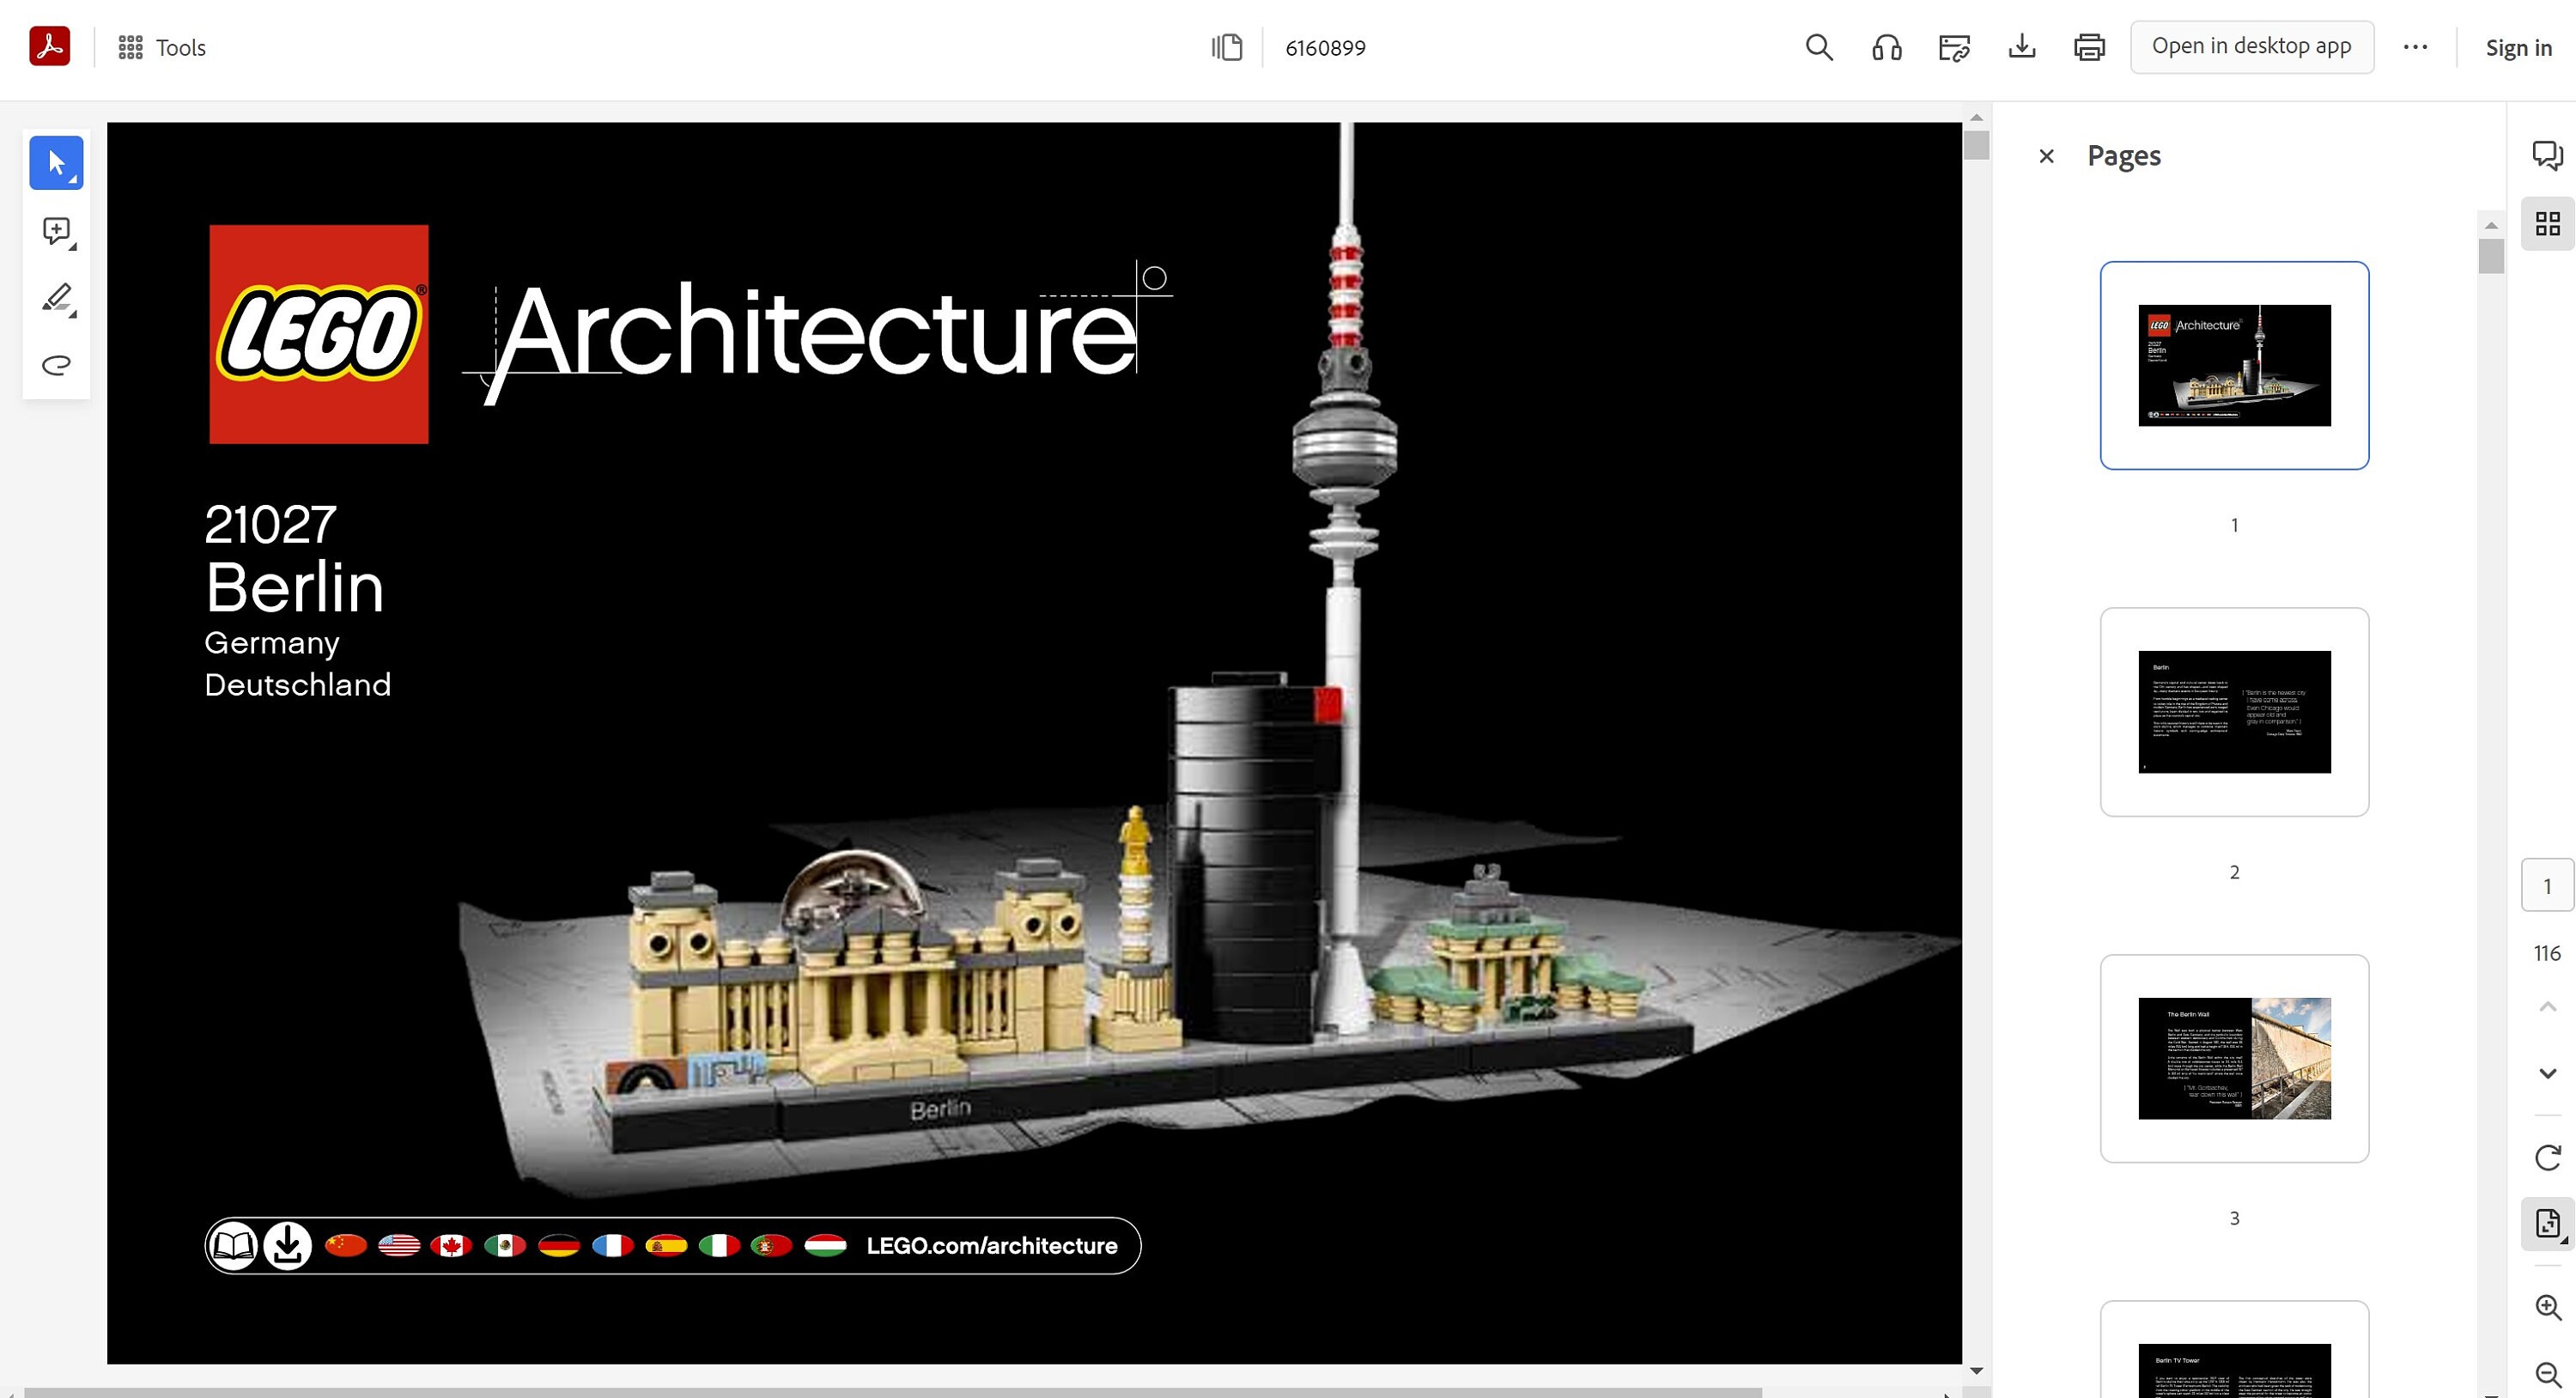This screenshot has height=1398, width=2576.
Task: Start Read Aloud with headphones icon
Action: tap(1887, 47)
